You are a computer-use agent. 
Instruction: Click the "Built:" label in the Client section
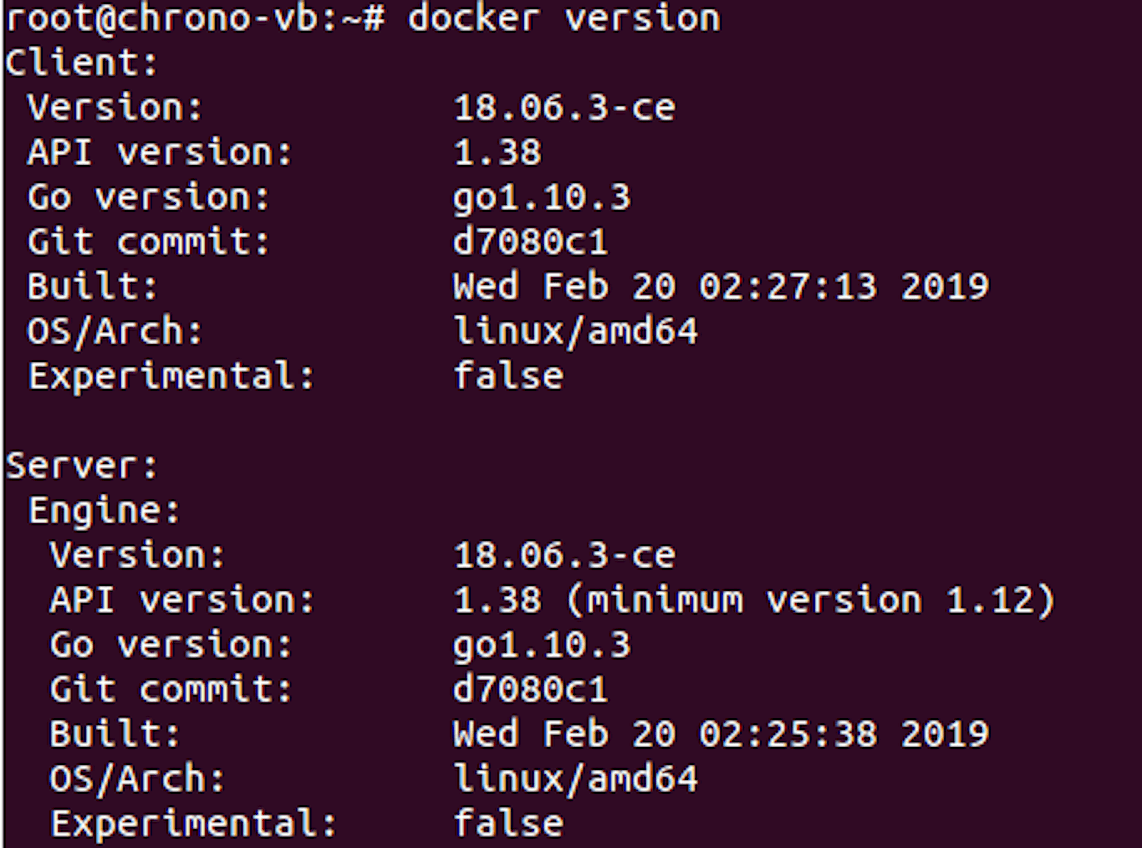93,287
